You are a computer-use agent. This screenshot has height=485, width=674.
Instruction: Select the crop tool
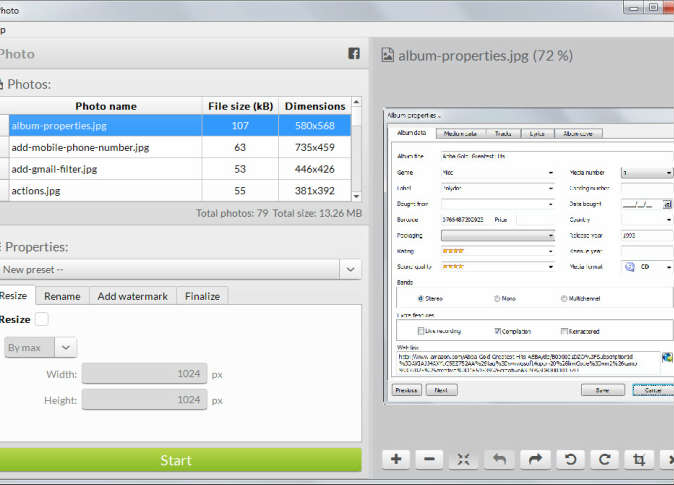pos(636,459)
